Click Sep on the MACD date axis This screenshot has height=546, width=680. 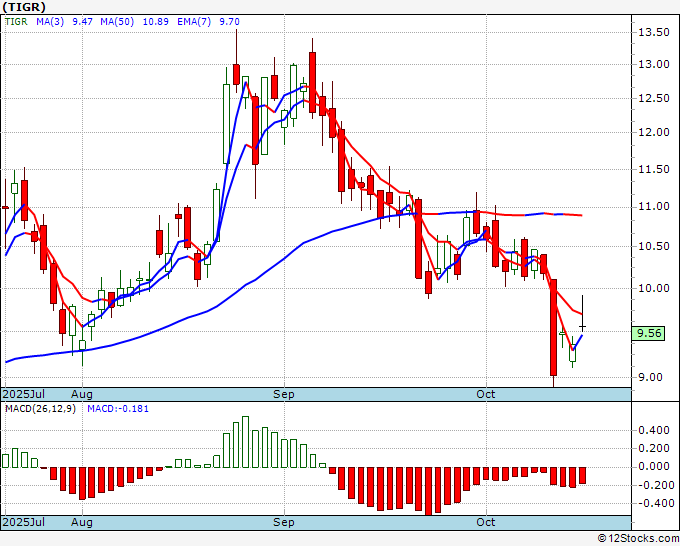(x=284, y=522)
